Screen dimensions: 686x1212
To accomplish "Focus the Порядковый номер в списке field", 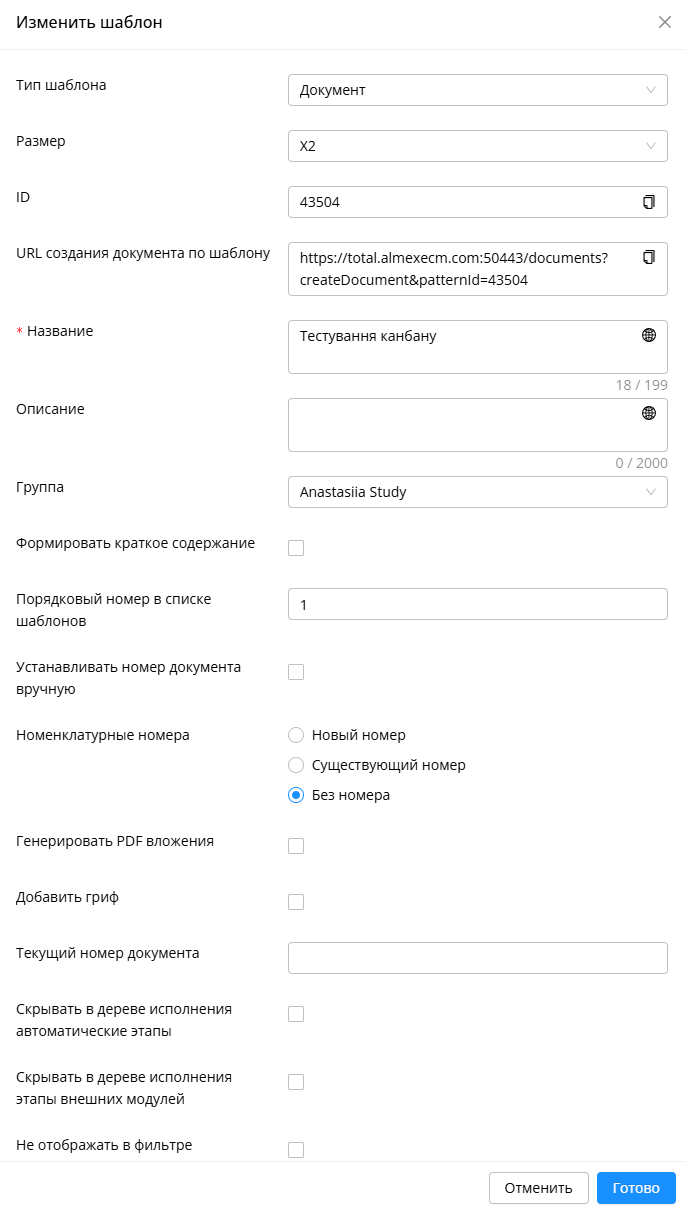I will click(x=478, y=604).
